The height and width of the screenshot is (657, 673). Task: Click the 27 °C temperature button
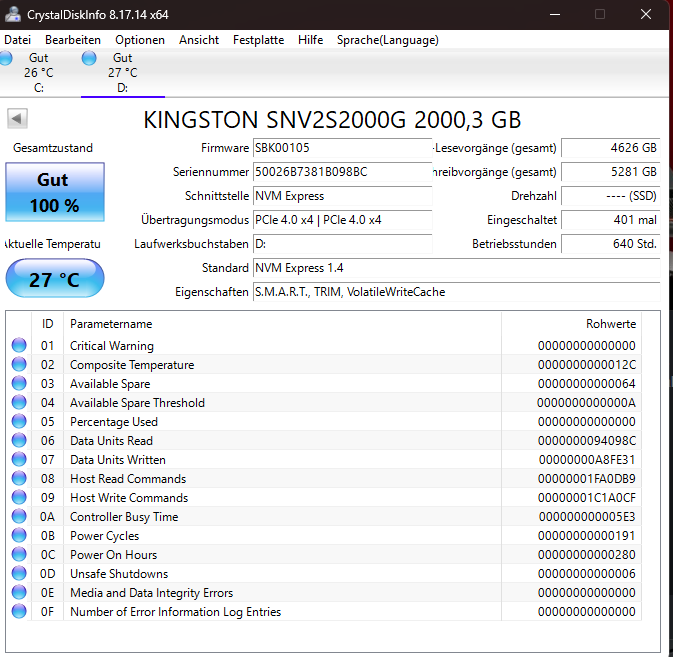tap(55, 278)
